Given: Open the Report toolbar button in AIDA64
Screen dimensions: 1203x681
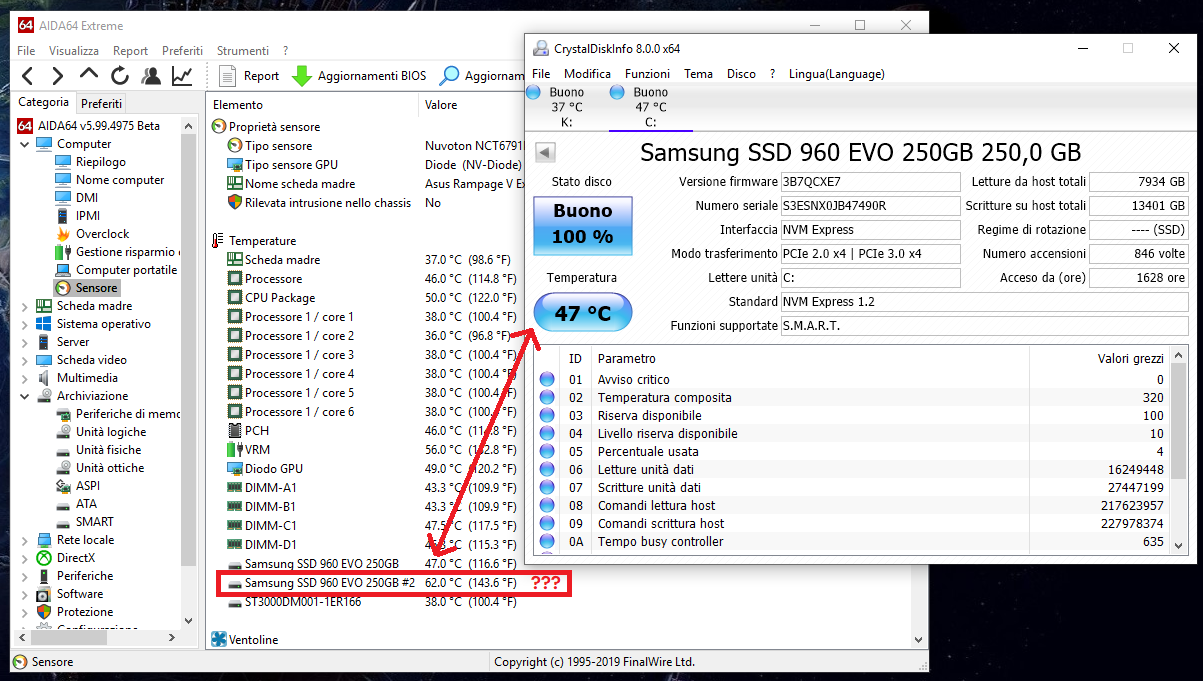Looking at the screenshot, I should [248, 75].
